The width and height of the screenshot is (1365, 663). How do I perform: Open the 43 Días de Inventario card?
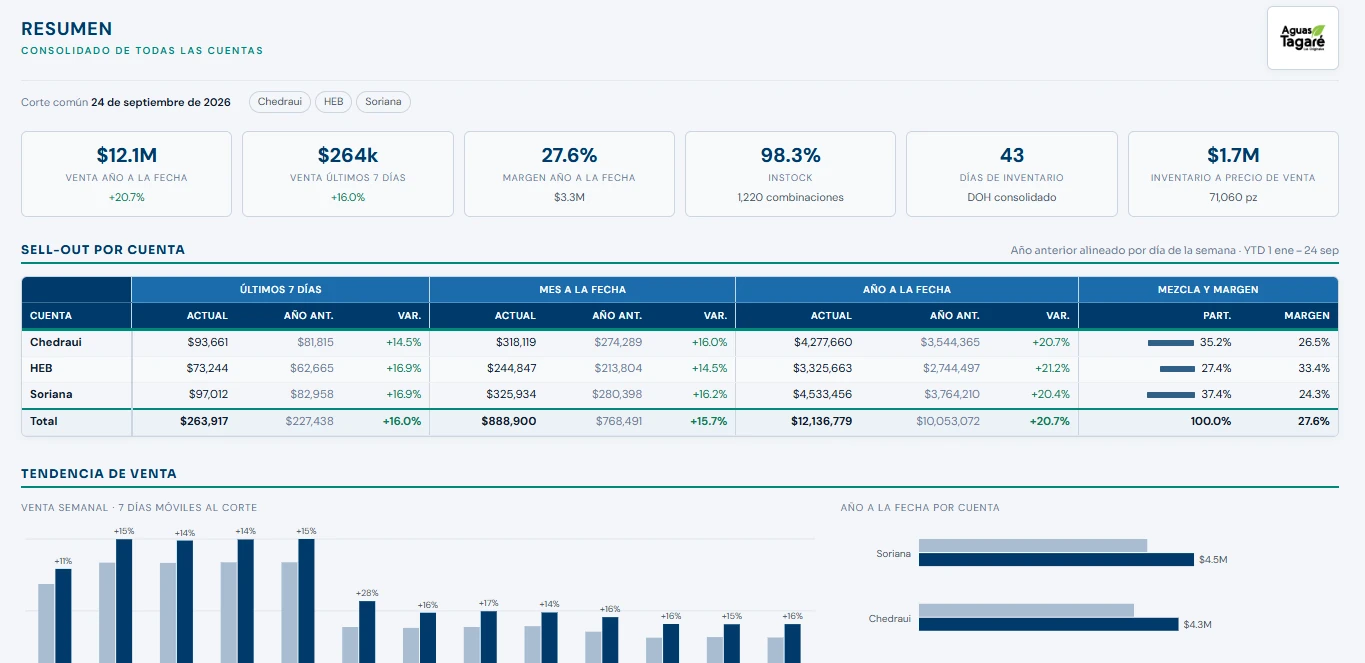point(1012,174)
